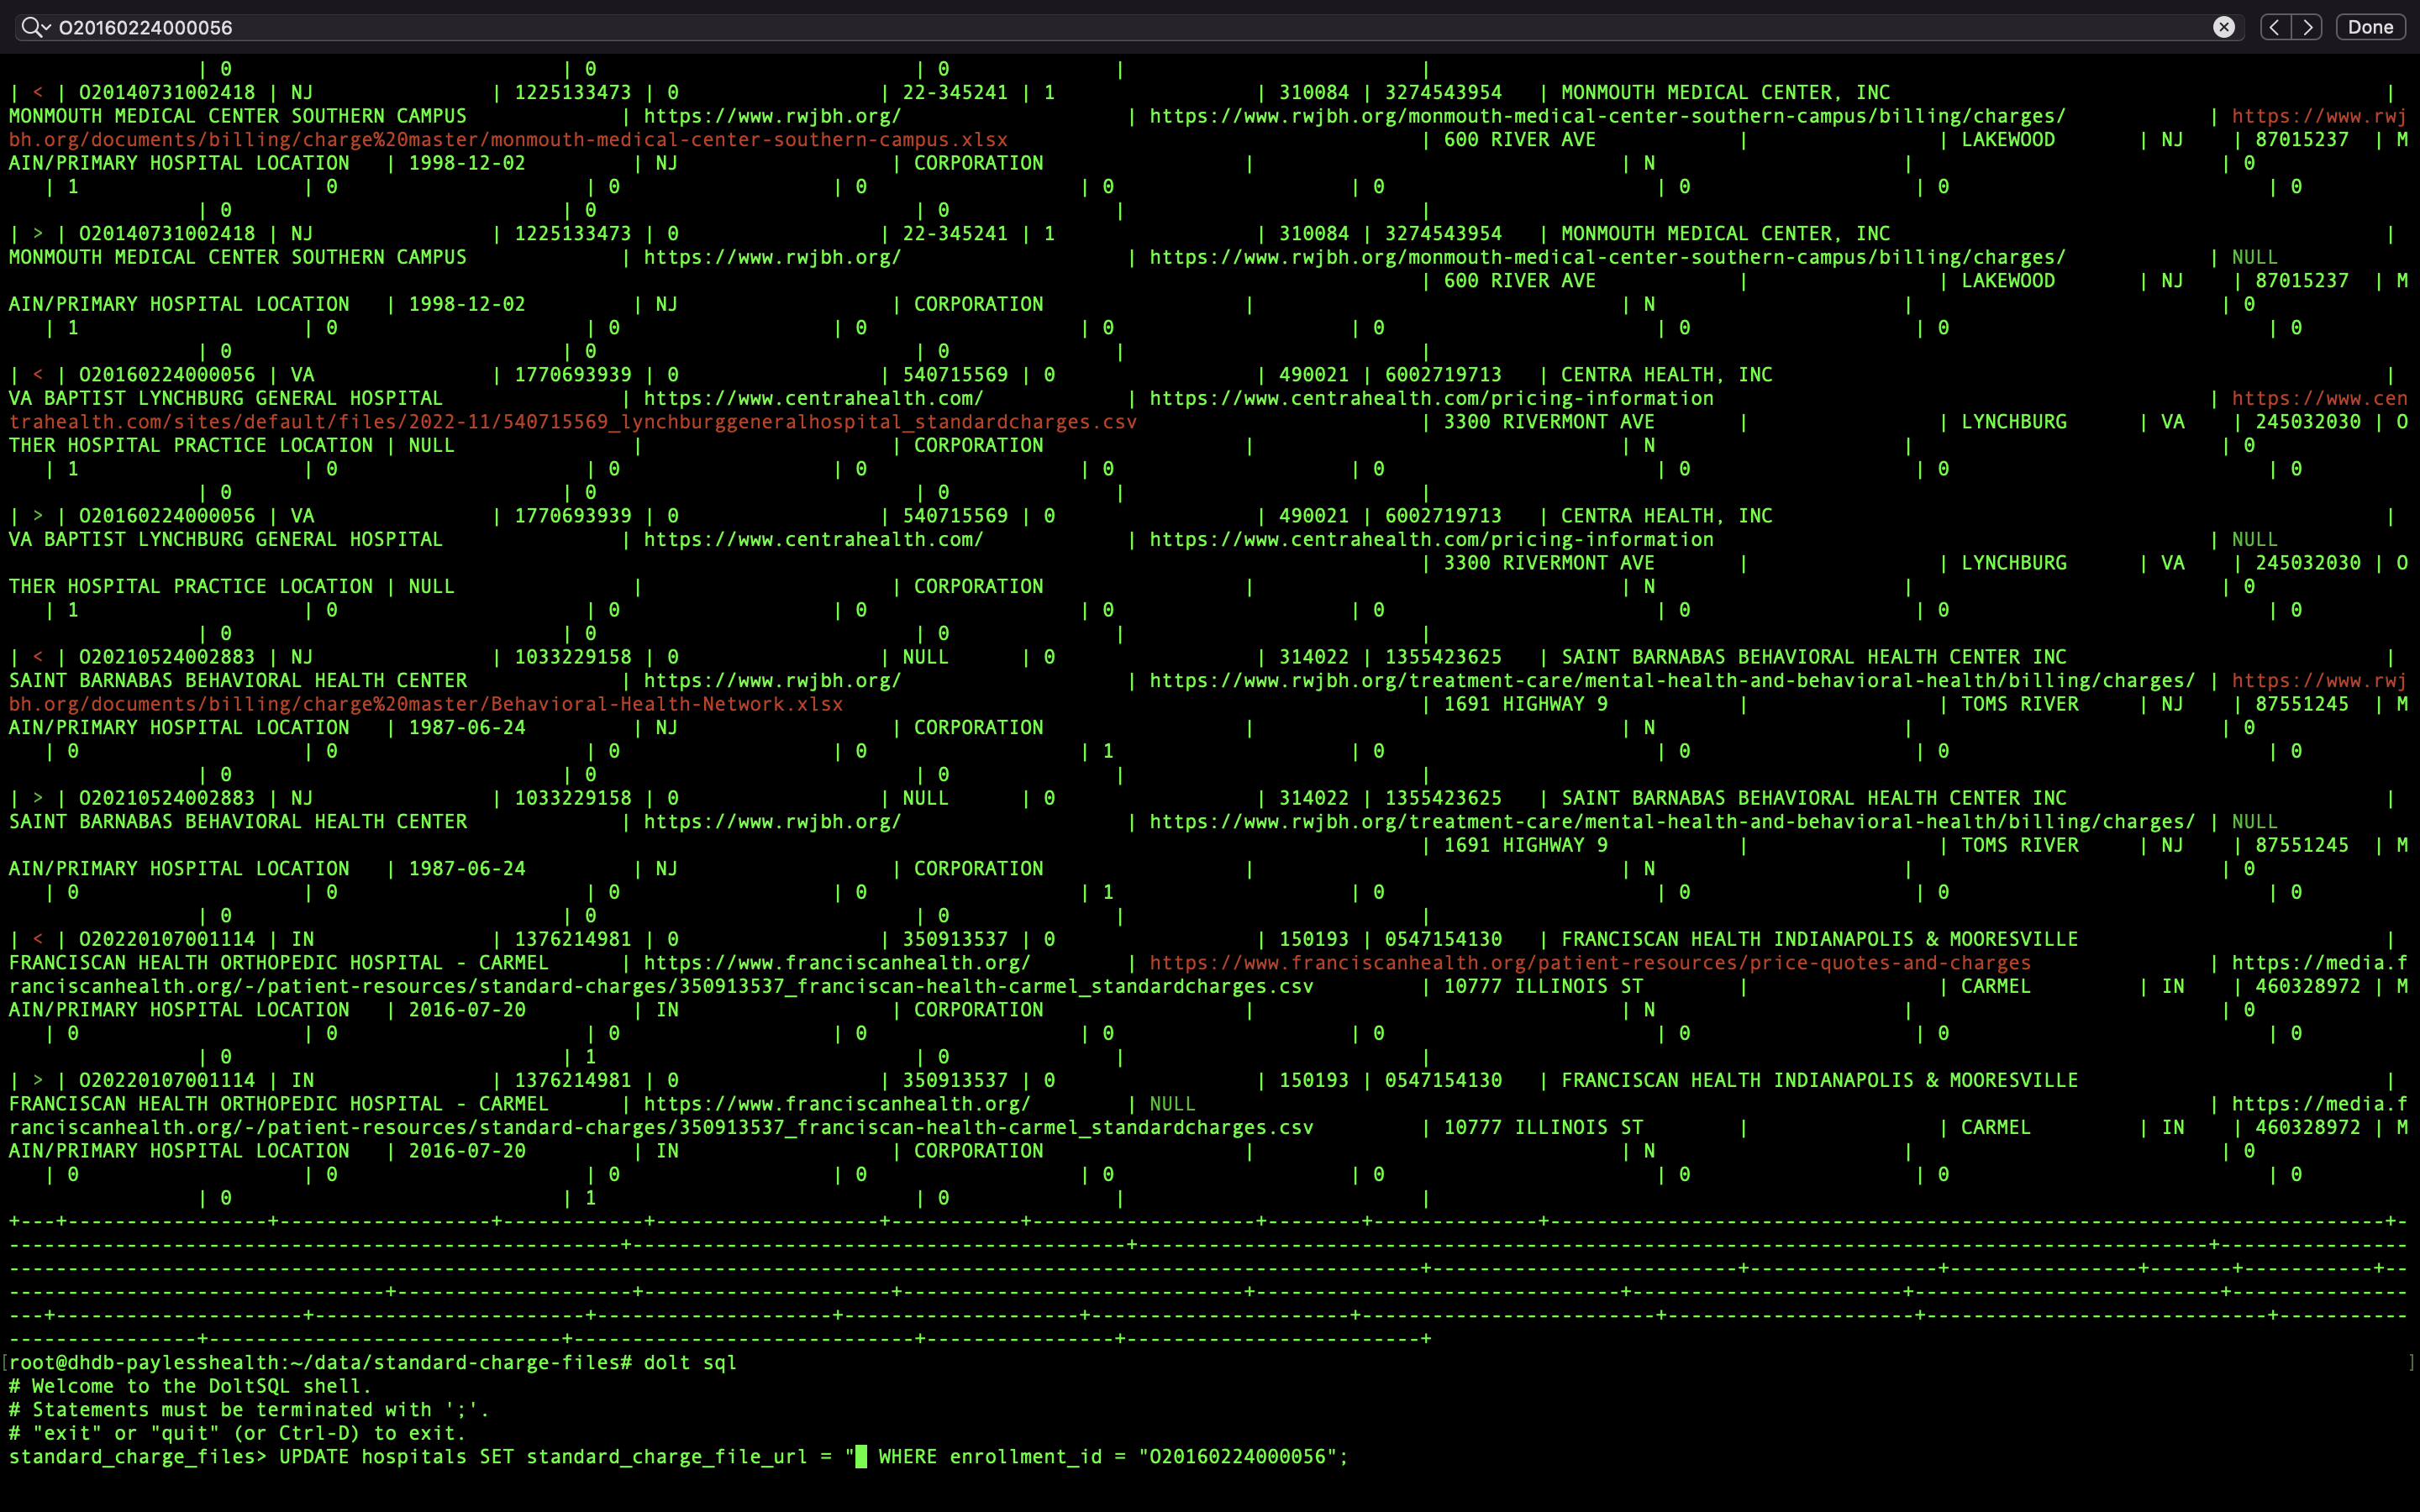This screenshot has width=2420, height=1512.
Task: Click the centrahealth.com pricing-information URL
Action: coord(1430,398)
